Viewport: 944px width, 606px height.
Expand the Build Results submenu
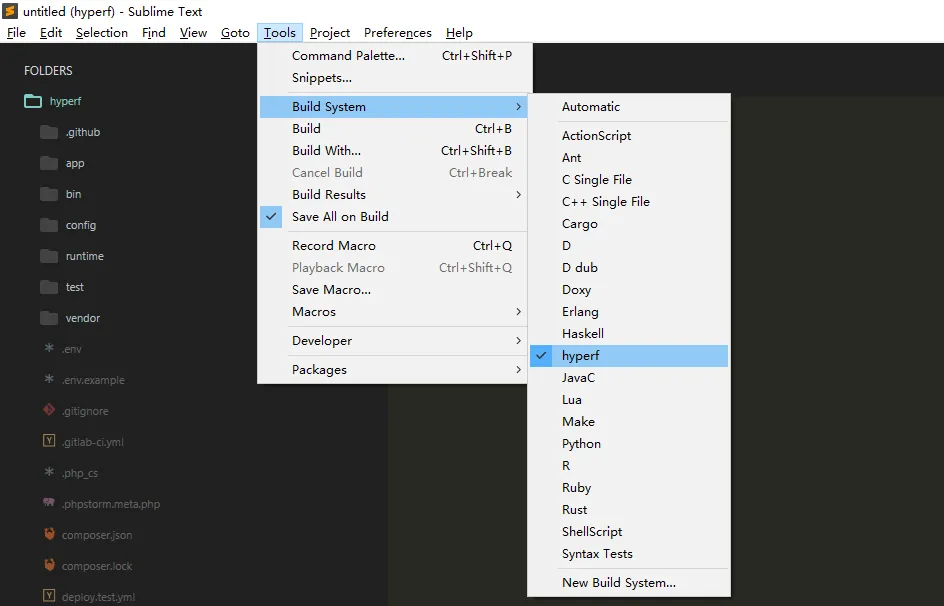(393, 194)
